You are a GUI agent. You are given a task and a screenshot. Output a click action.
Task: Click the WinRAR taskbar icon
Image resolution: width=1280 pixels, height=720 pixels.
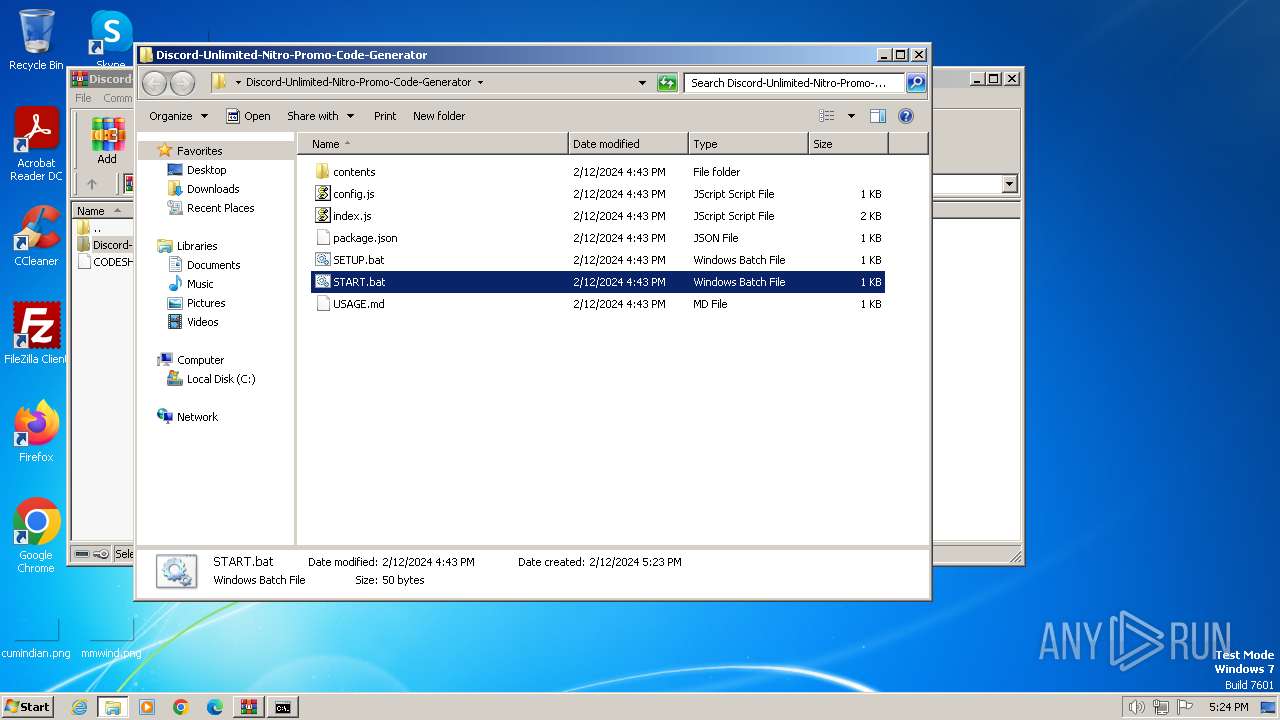(x=249, y=707)
